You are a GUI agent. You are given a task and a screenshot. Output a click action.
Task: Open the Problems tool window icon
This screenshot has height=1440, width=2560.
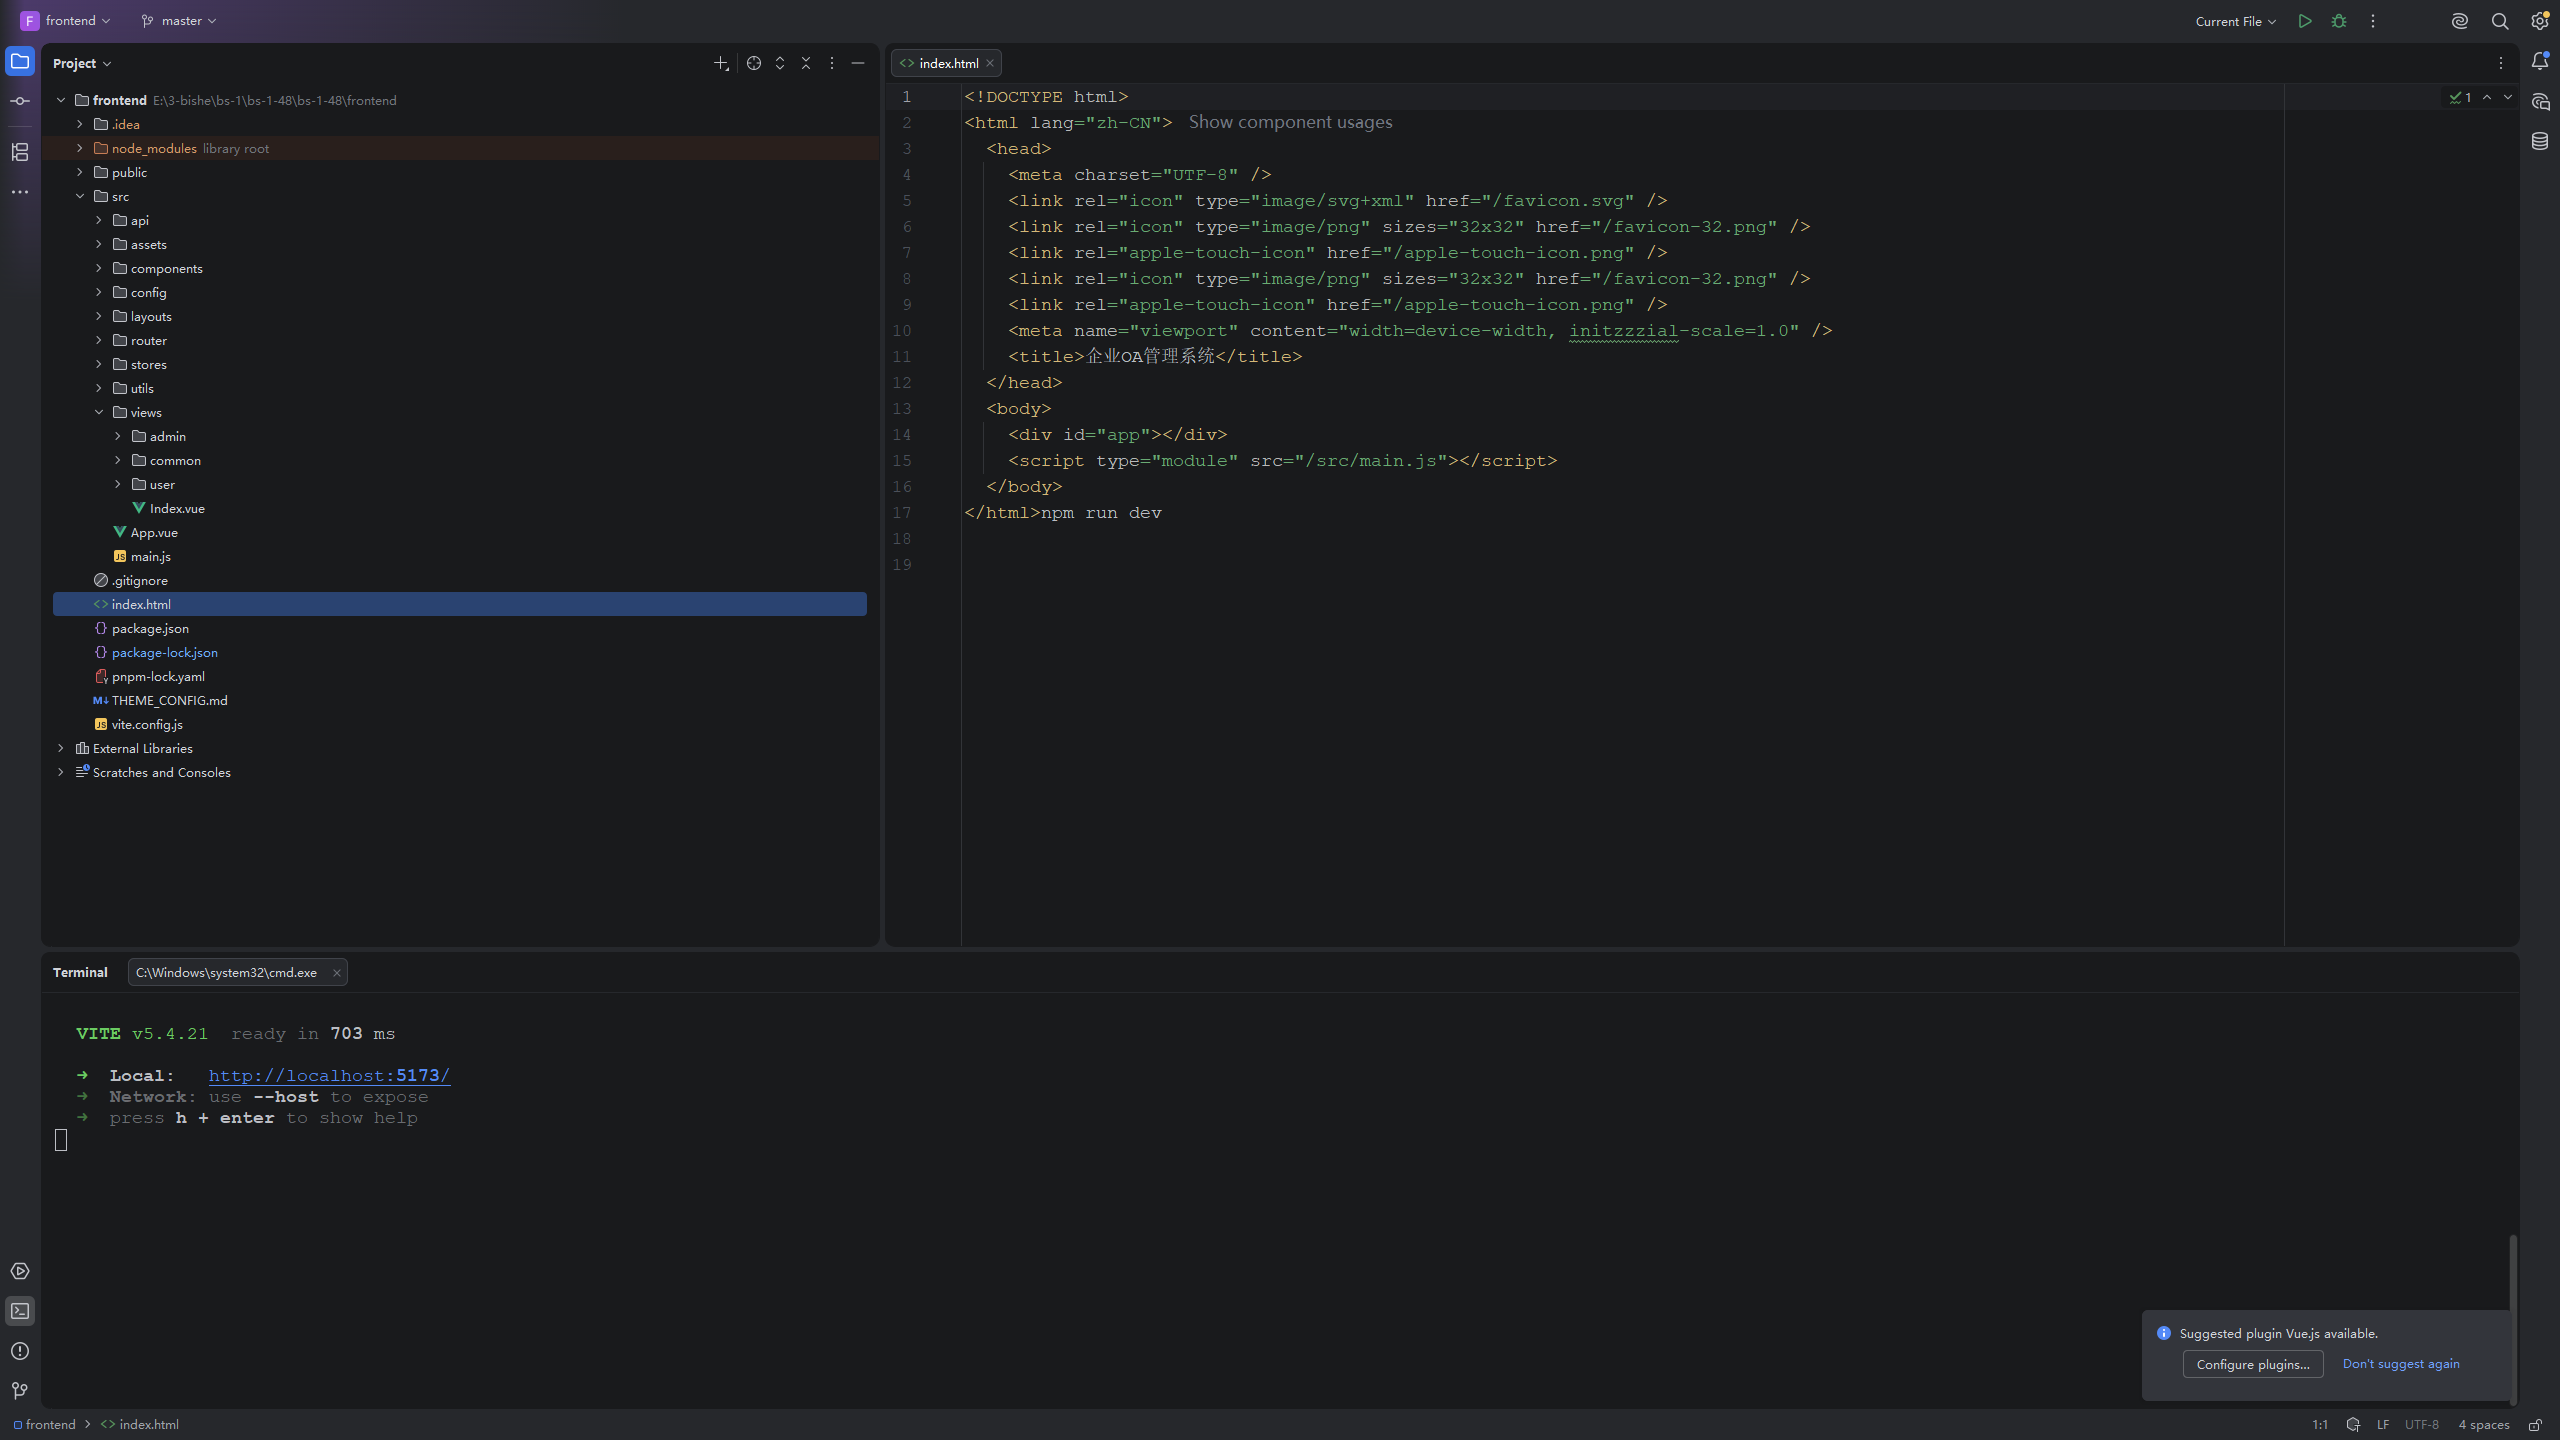[x=20, y=1351]
